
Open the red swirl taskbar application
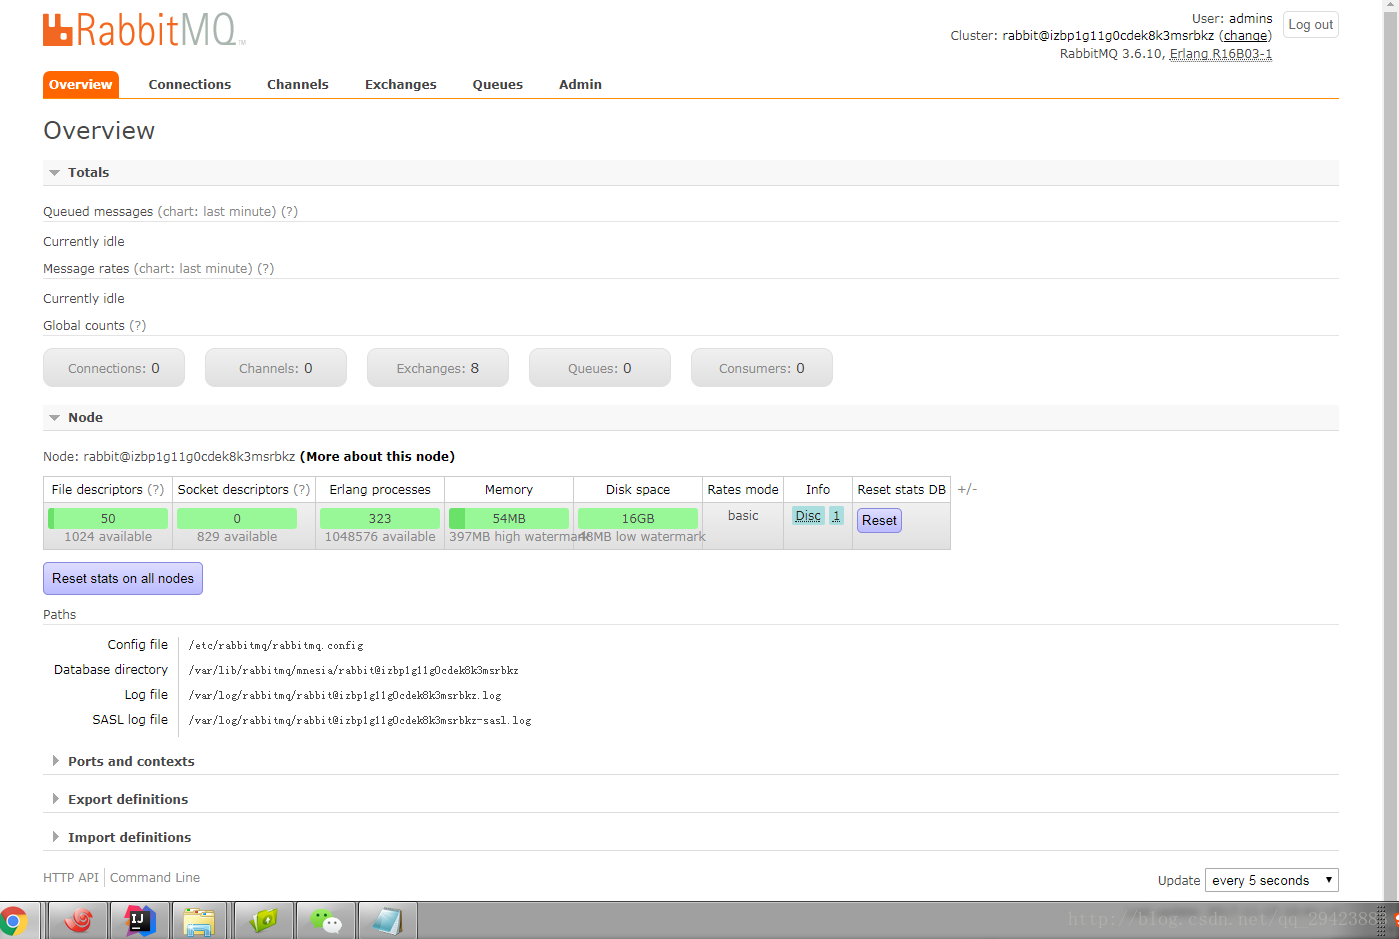(78, 920)
